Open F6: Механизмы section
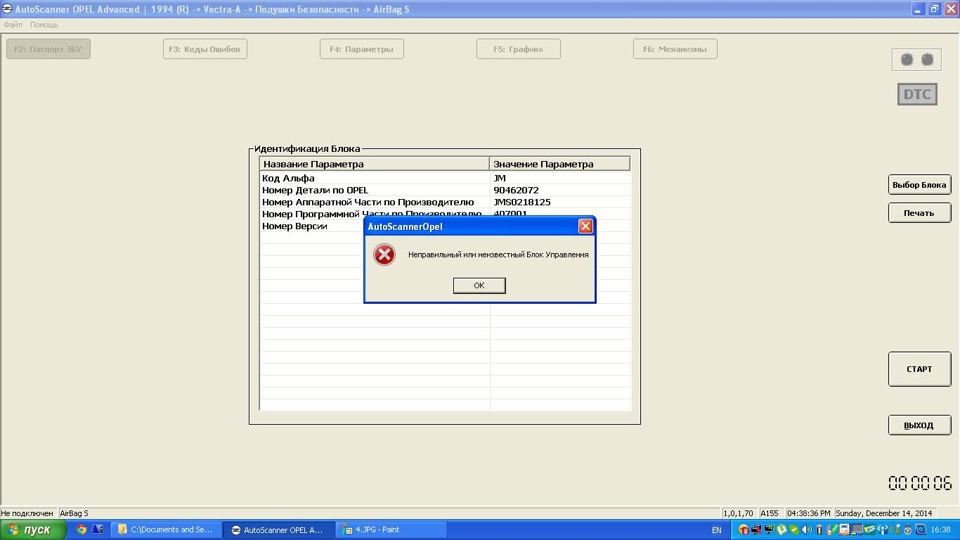 click(675, 49)
